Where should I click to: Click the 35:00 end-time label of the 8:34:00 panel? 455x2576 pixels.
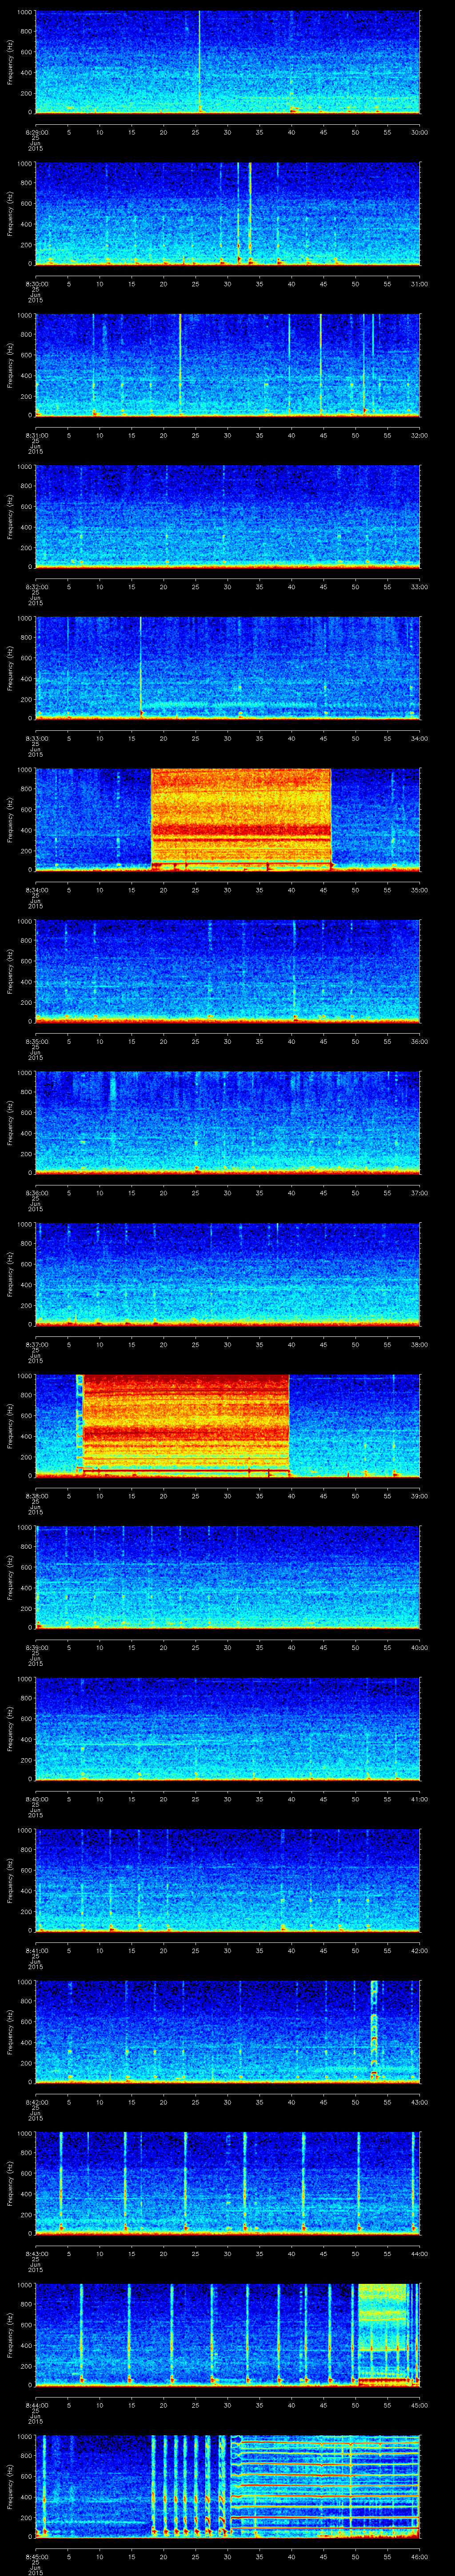tap(419, 890)
